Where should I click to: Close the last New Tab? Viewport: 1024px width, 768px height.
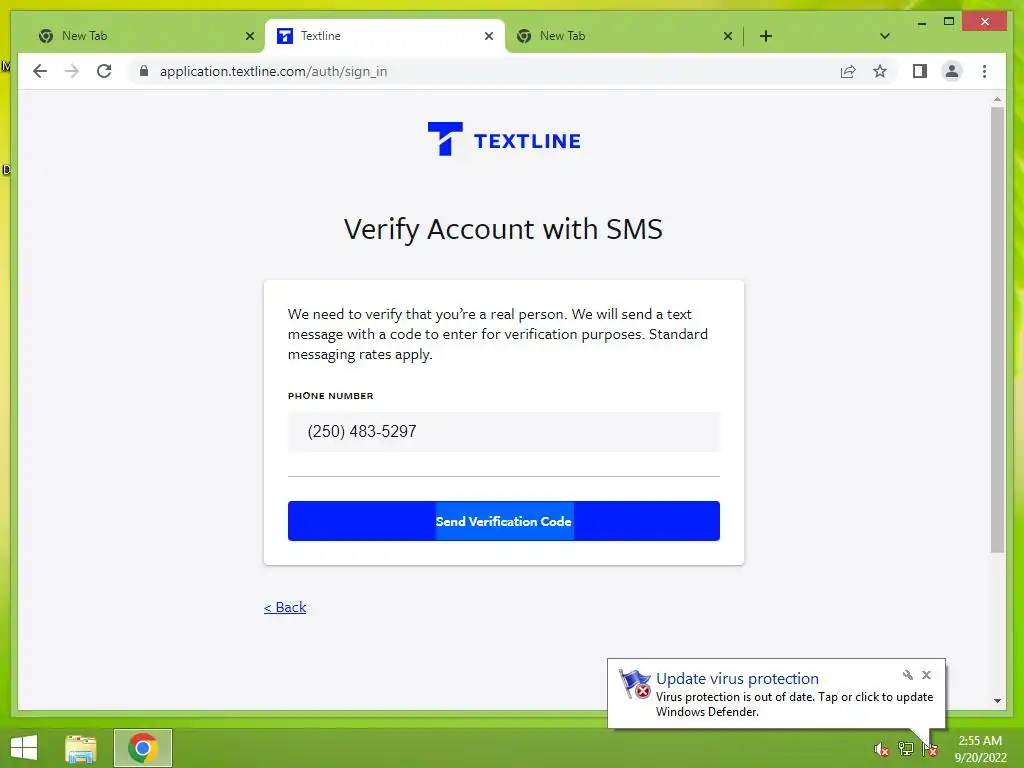click(x=728, y=36)
